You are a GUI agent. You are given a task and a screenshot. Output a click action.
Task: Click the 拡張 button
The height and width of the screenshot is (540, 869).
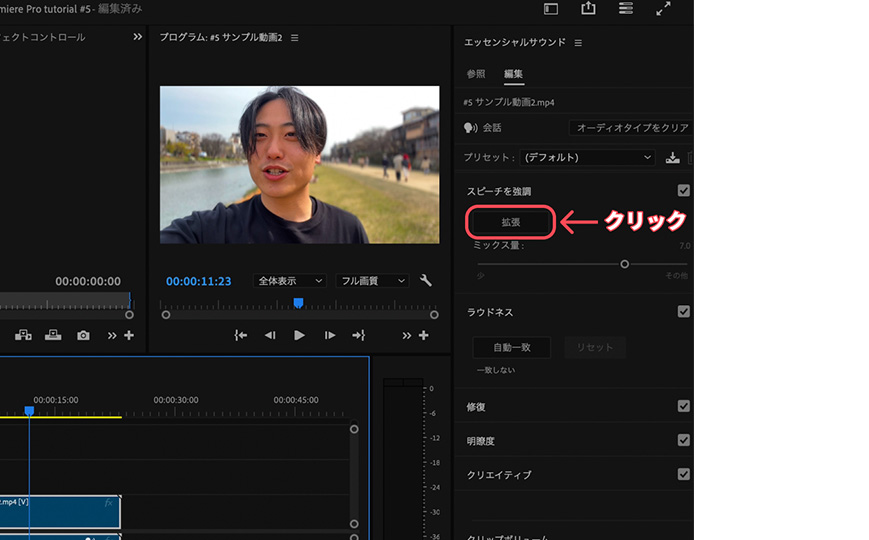510,222
